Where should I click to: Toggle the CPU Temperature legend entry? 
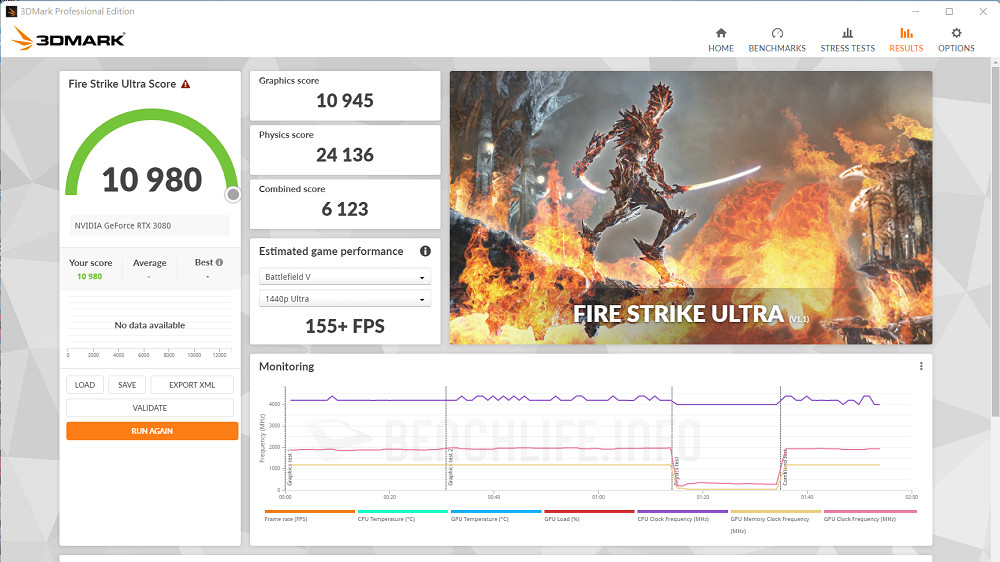coord(402,515)
